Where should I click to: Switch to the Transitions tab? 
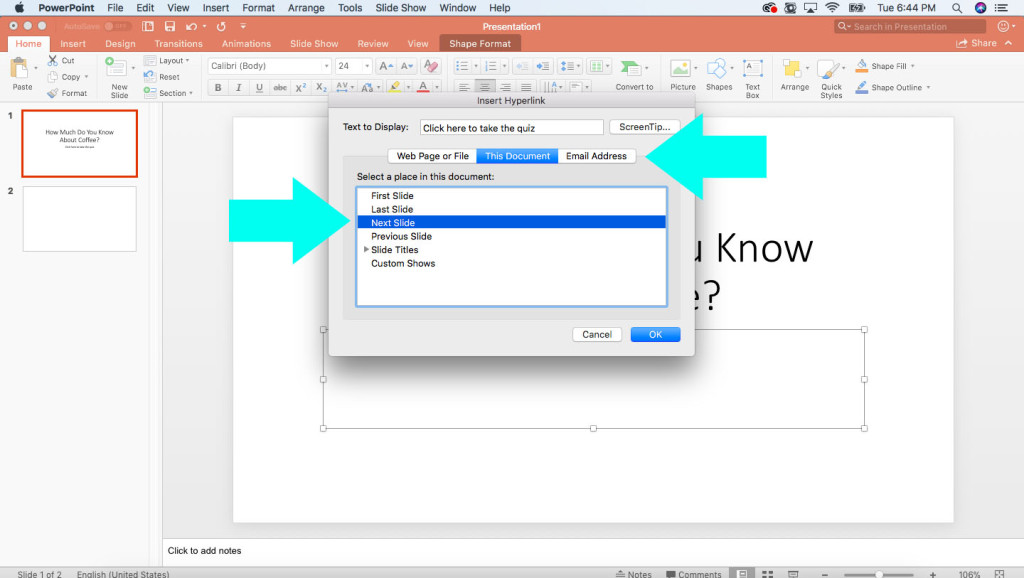click(178, 44)
